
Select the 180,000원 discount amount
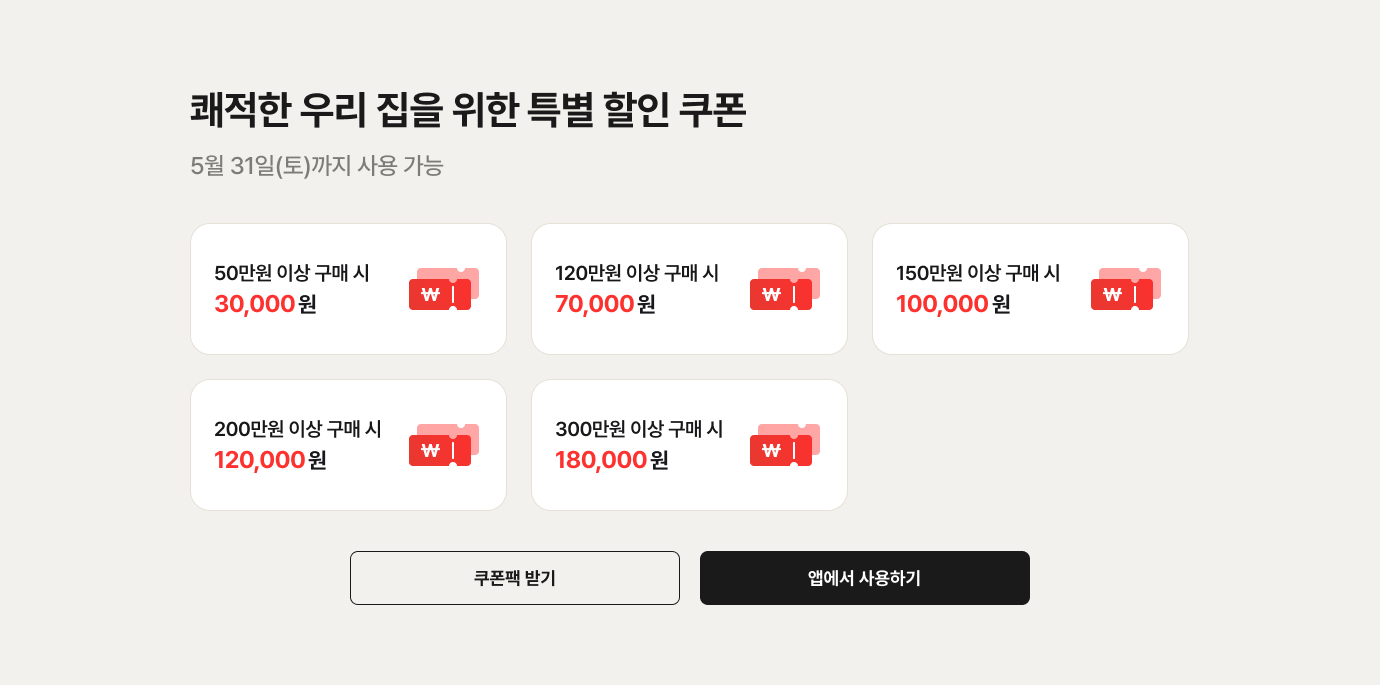tap(612, 460)
